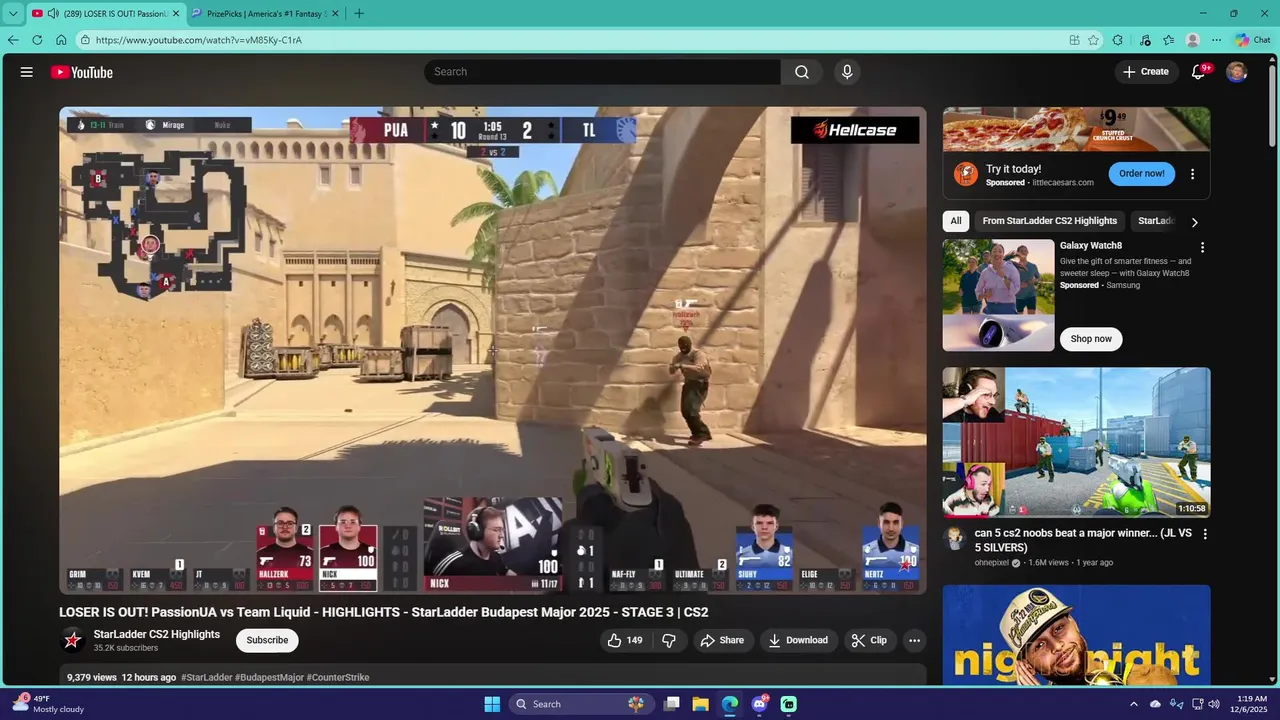Viewport: 1280px width, 720px height.
Task: Click the Create button
Action: pyautogui.click(x=1146, y=72)
